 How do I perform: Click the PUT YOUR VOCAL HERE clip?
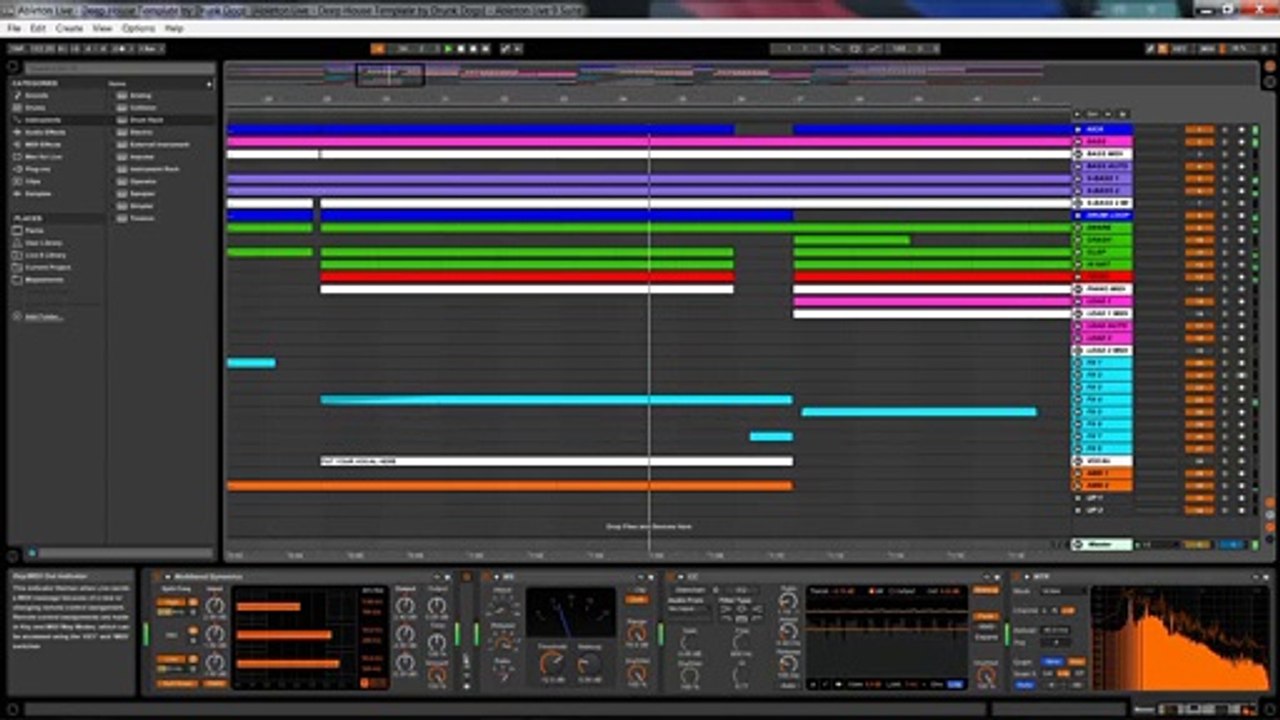pyautogui.click(x=556, y=461)
